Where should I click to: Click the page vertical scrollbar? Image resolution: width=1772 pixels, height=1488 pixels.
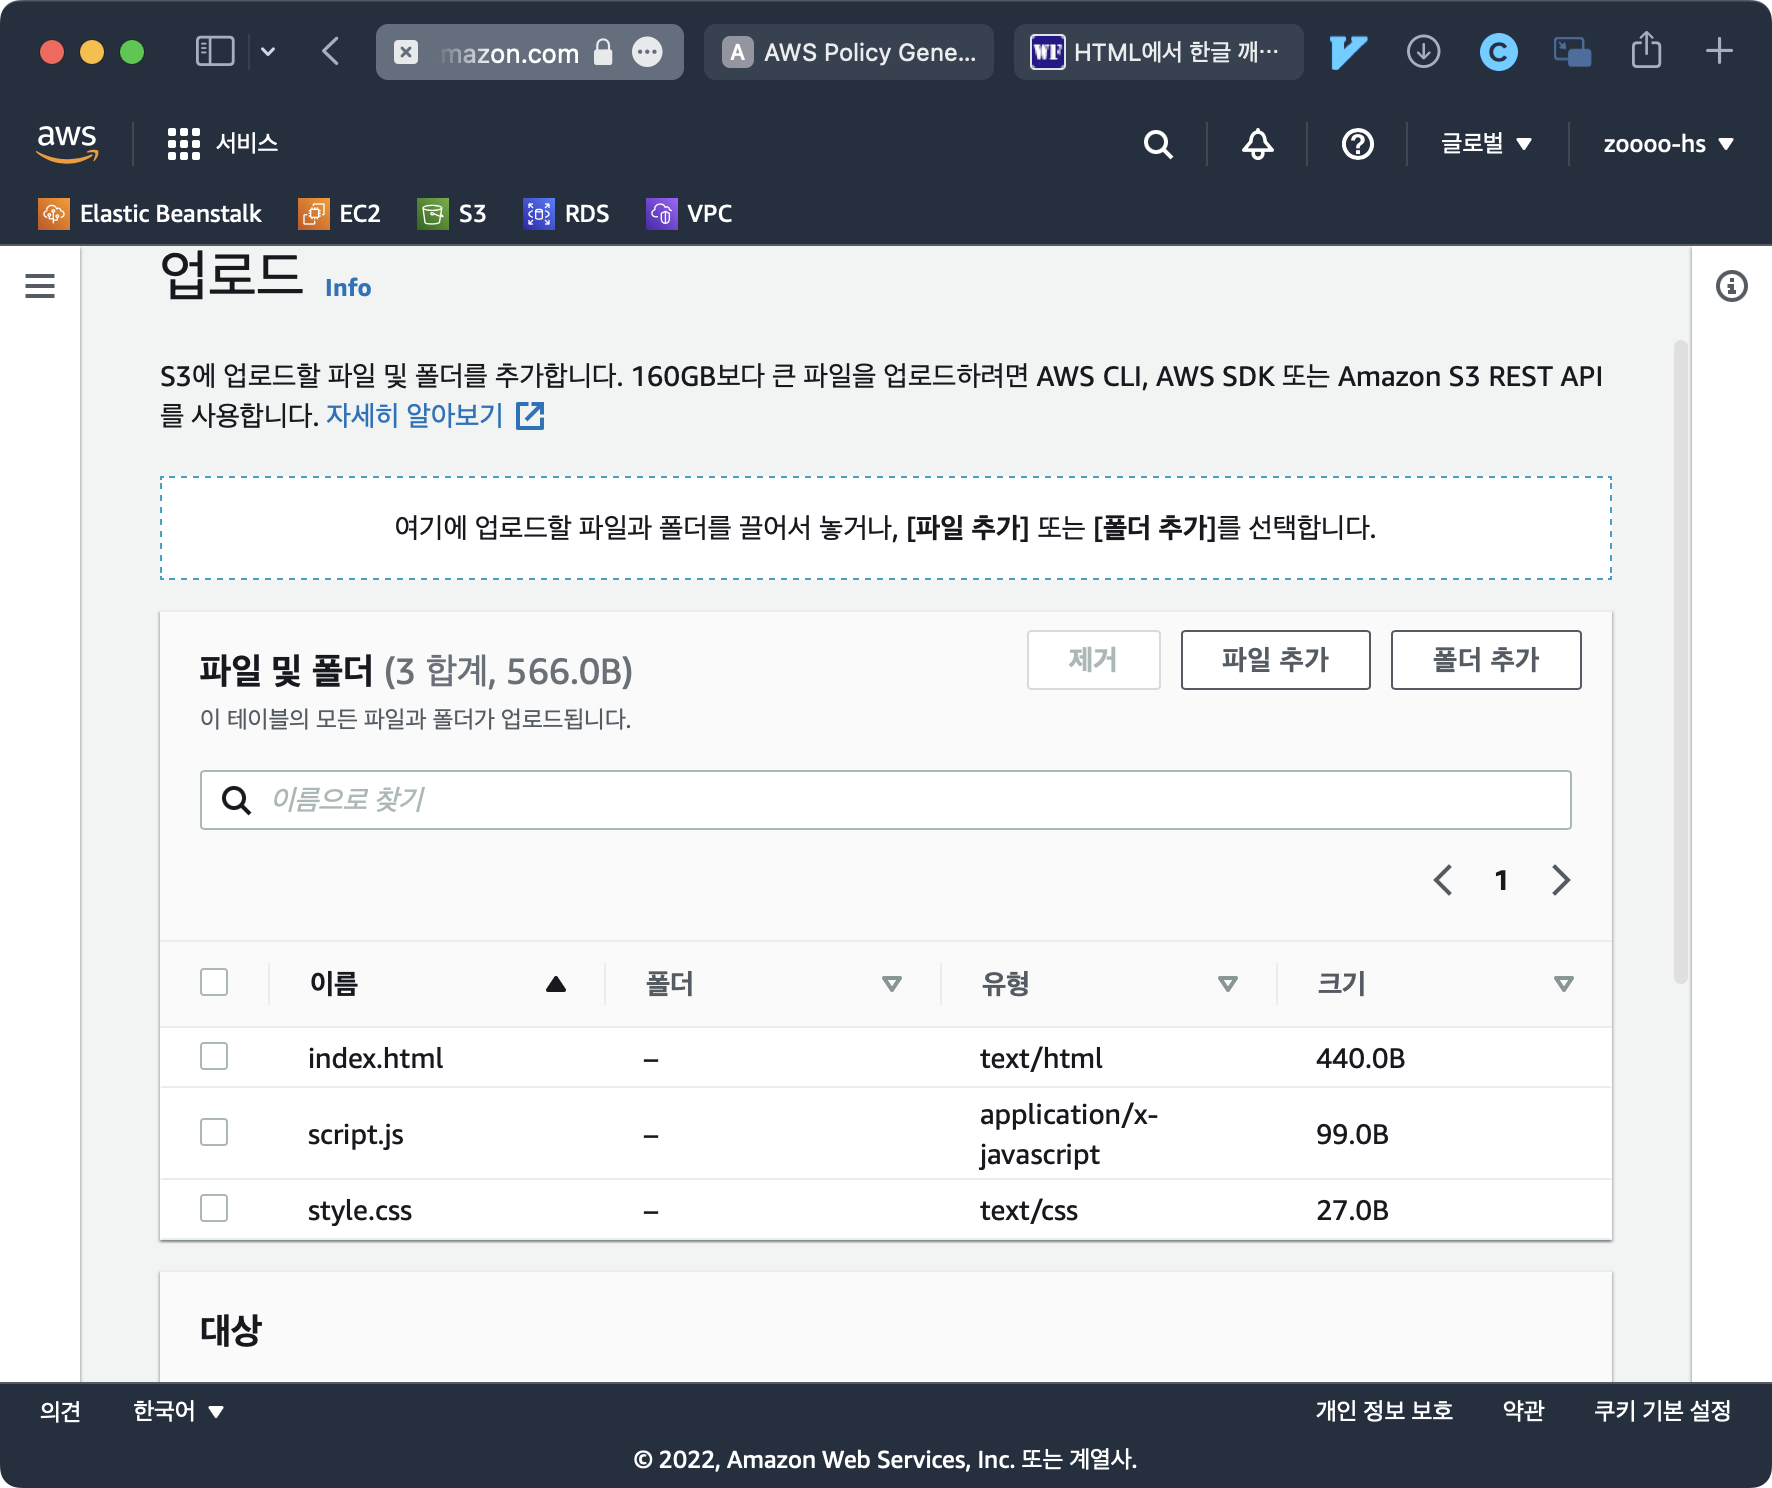pyautogui.click(x=1681, y=660)
